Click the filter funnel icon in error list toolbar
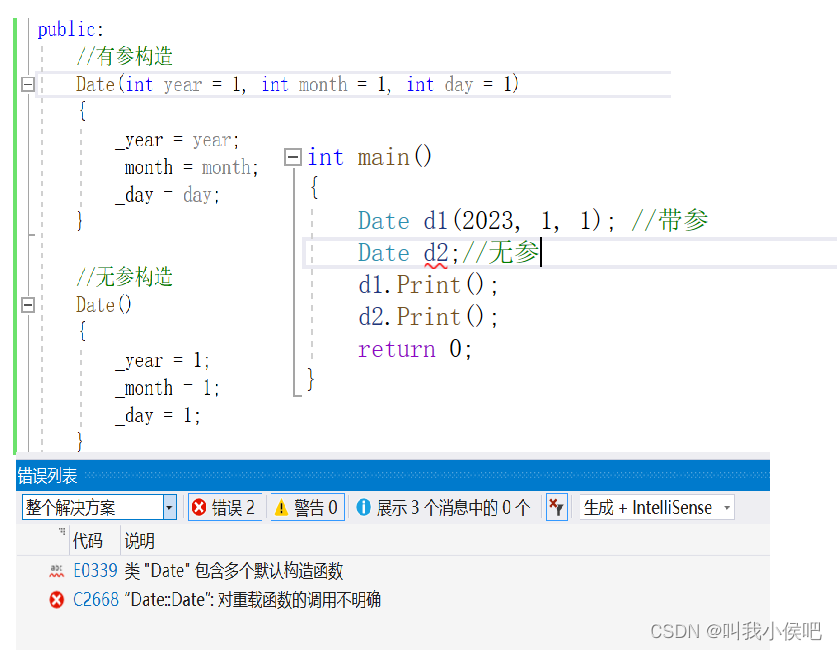The image size is (837, 650). point(557,507)
